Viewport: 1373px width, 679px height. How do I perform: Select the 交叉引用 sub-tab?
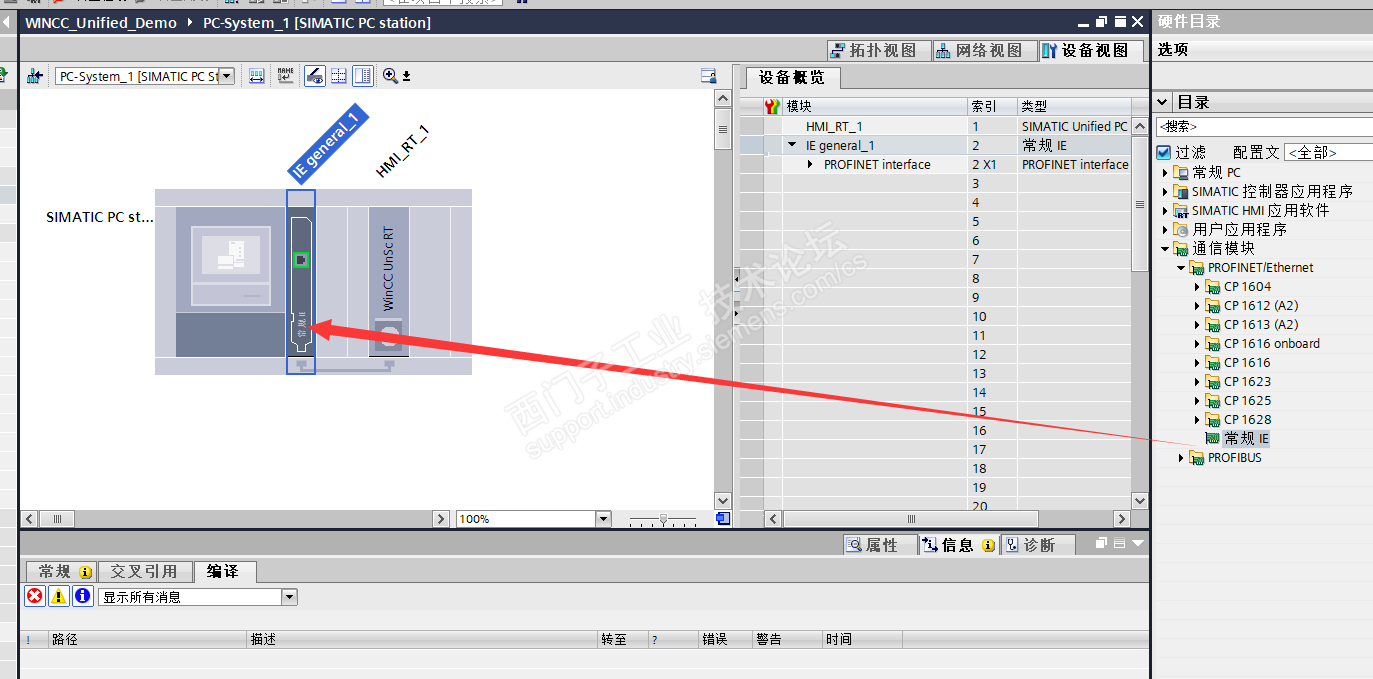(x=145, y=572)
